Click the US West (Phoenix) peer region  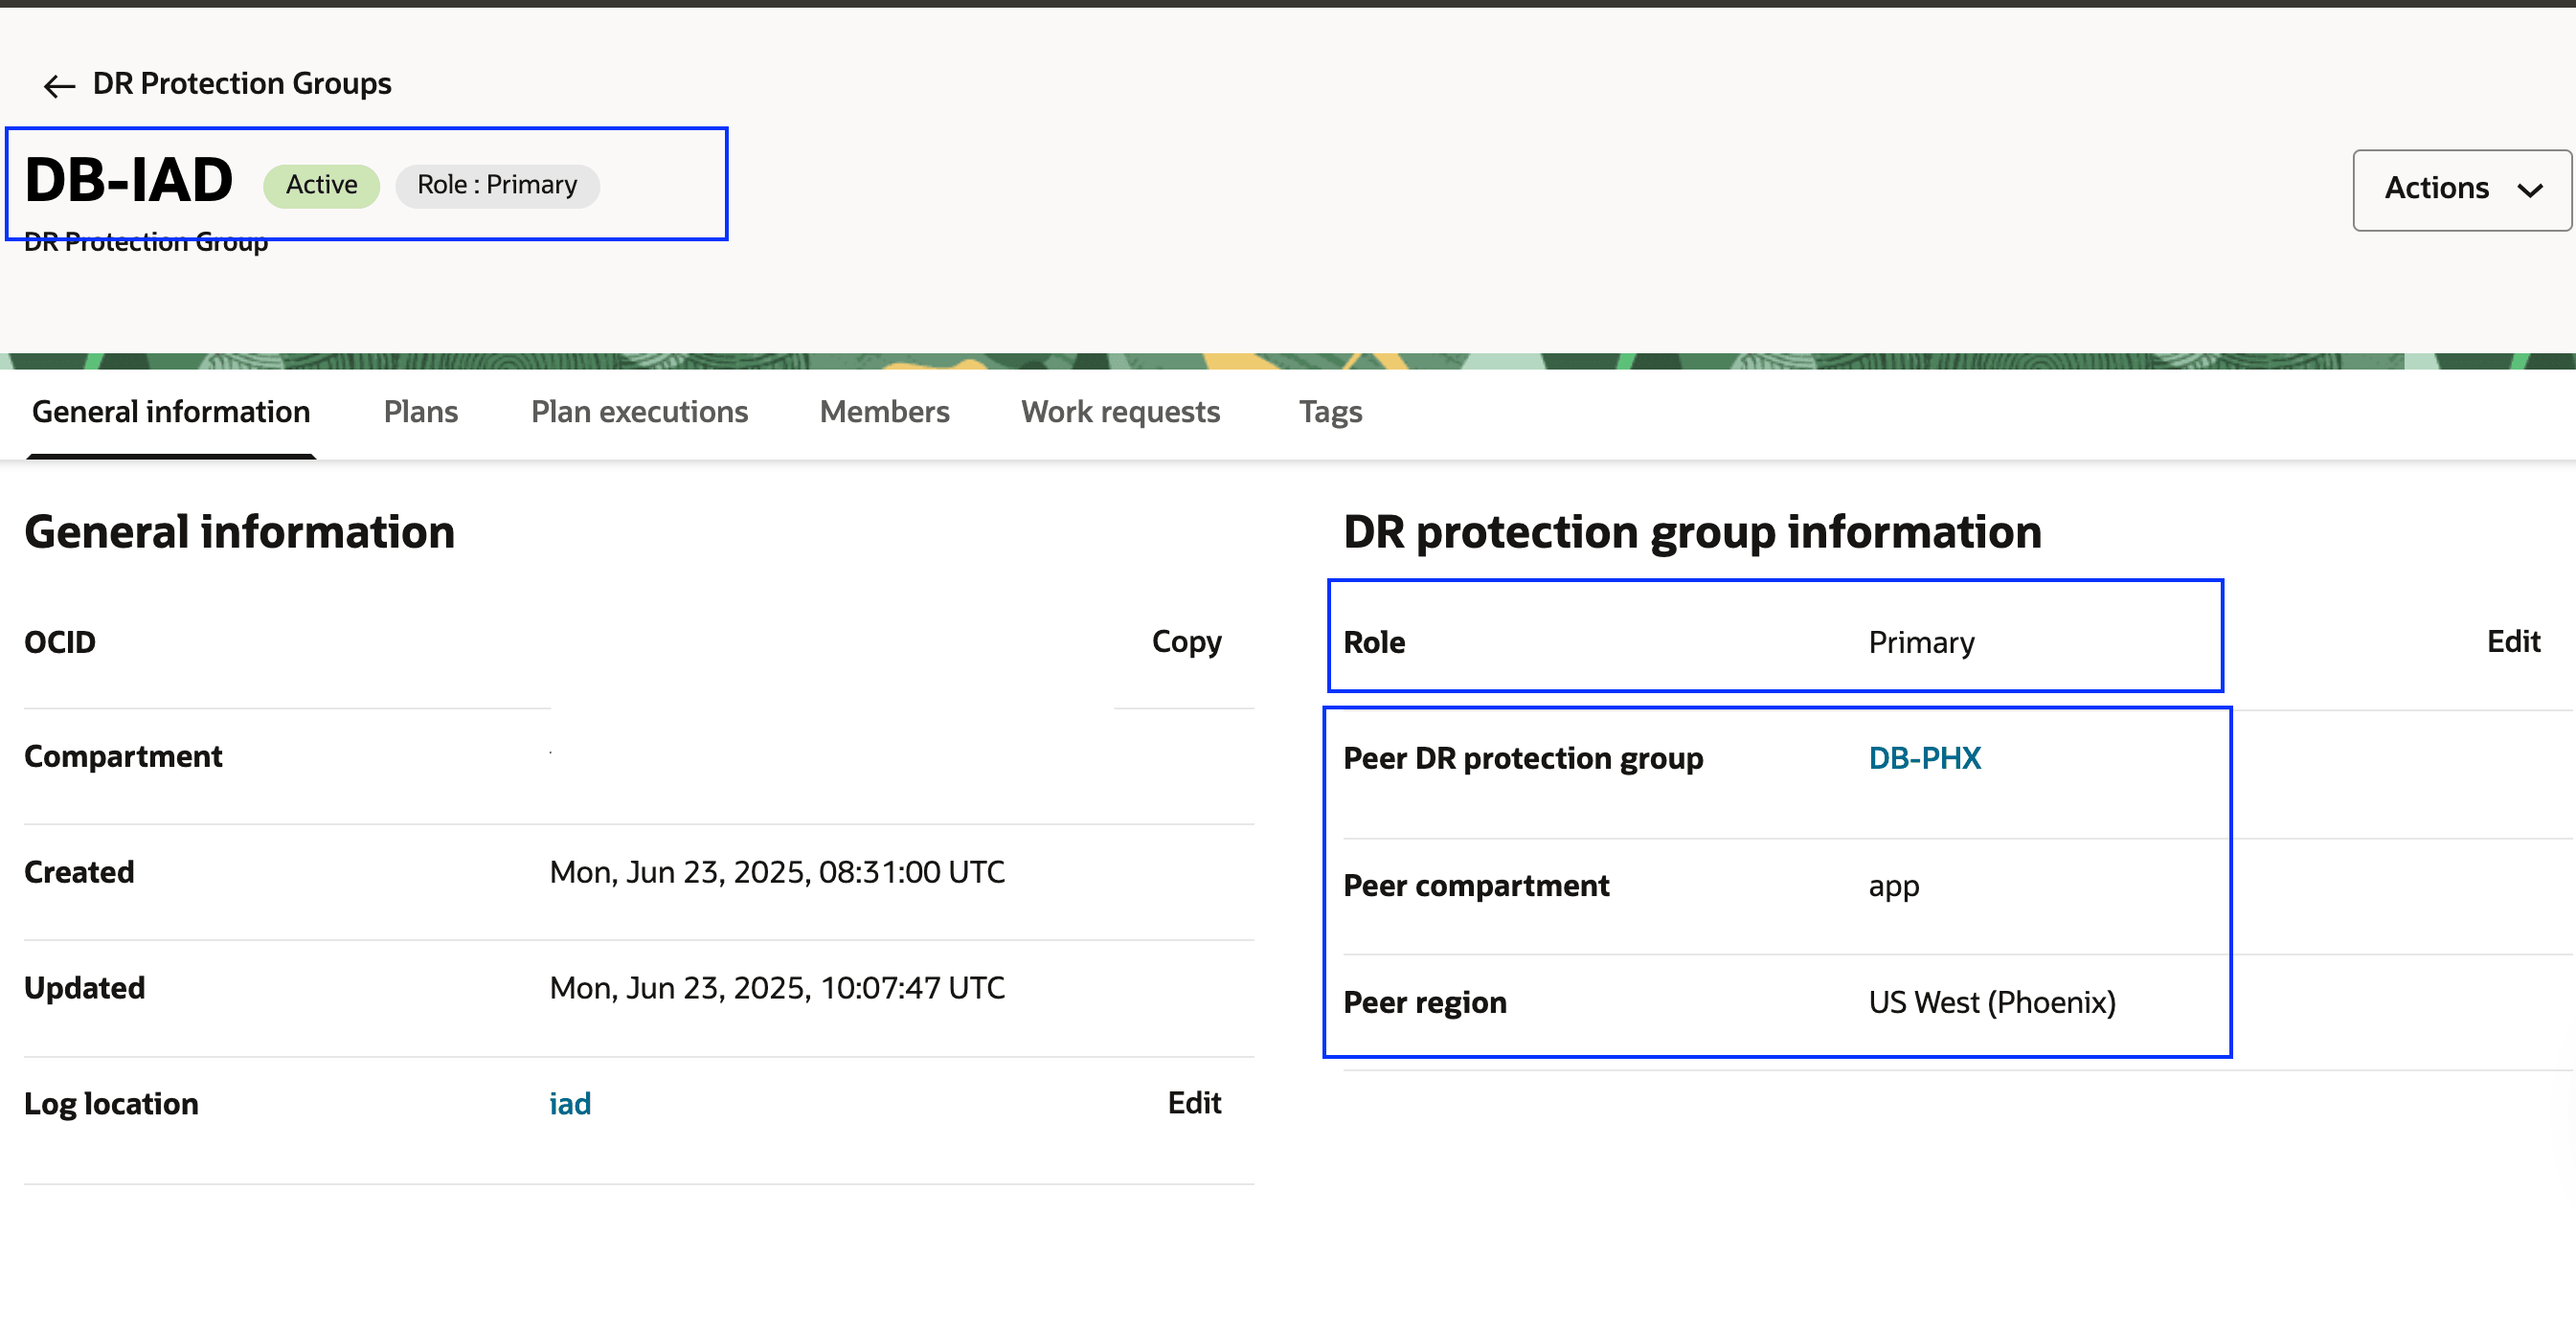coord(1991,1002)
